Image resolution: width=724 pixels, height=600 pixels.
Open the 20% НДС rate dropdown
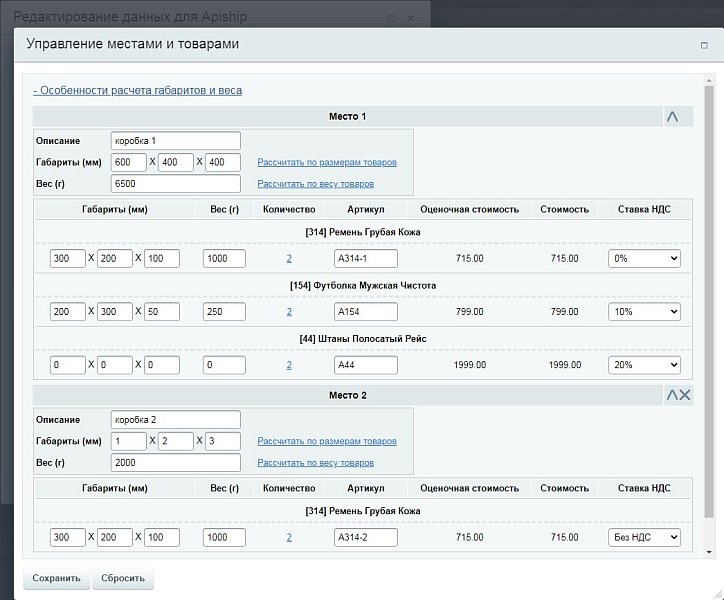[644, 365]
